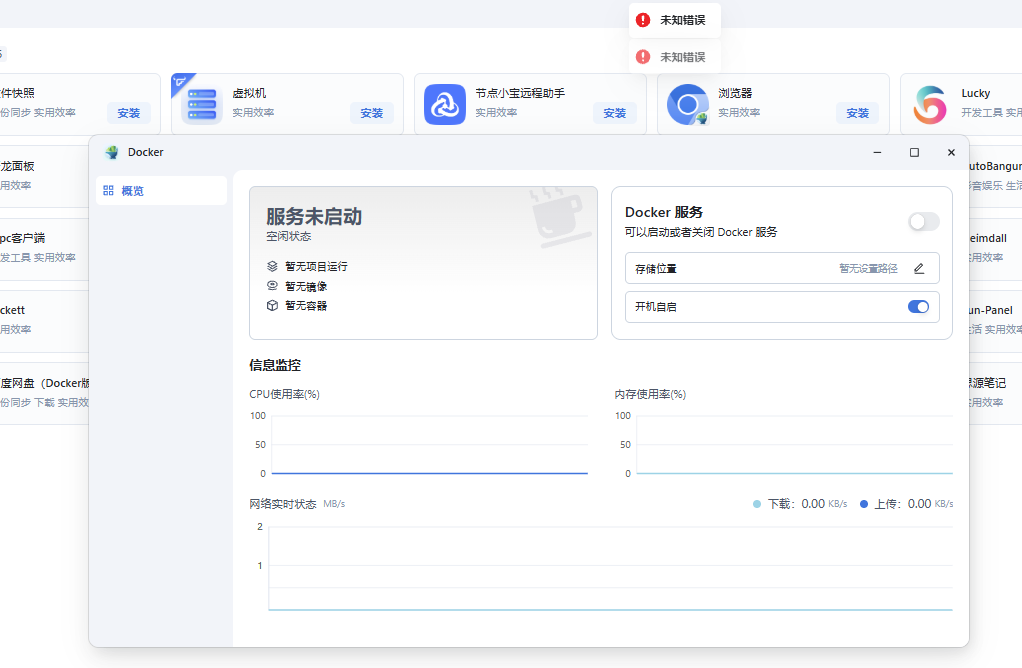Disable the 开机自启 toggle

coord(918,307)
